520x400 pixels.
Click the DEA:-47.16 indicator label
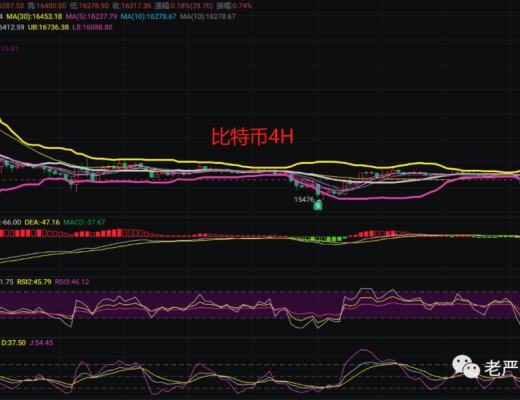(42, 222)
